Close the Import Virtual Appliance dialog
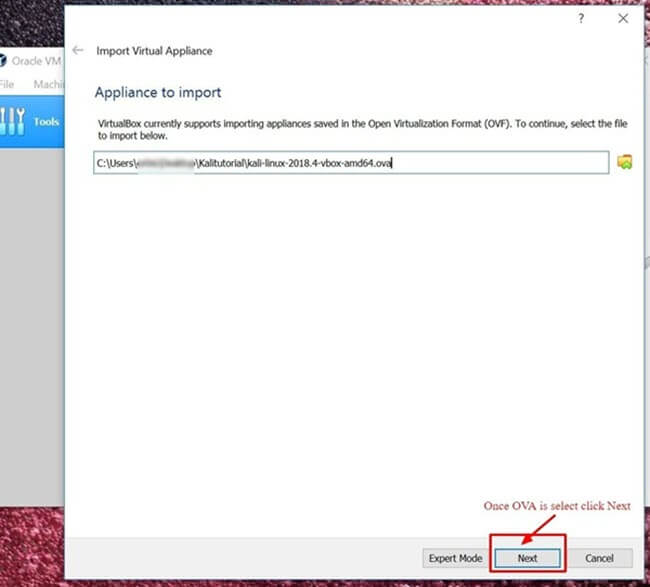The height and width of the screenshot is (587, 650). 623,19
